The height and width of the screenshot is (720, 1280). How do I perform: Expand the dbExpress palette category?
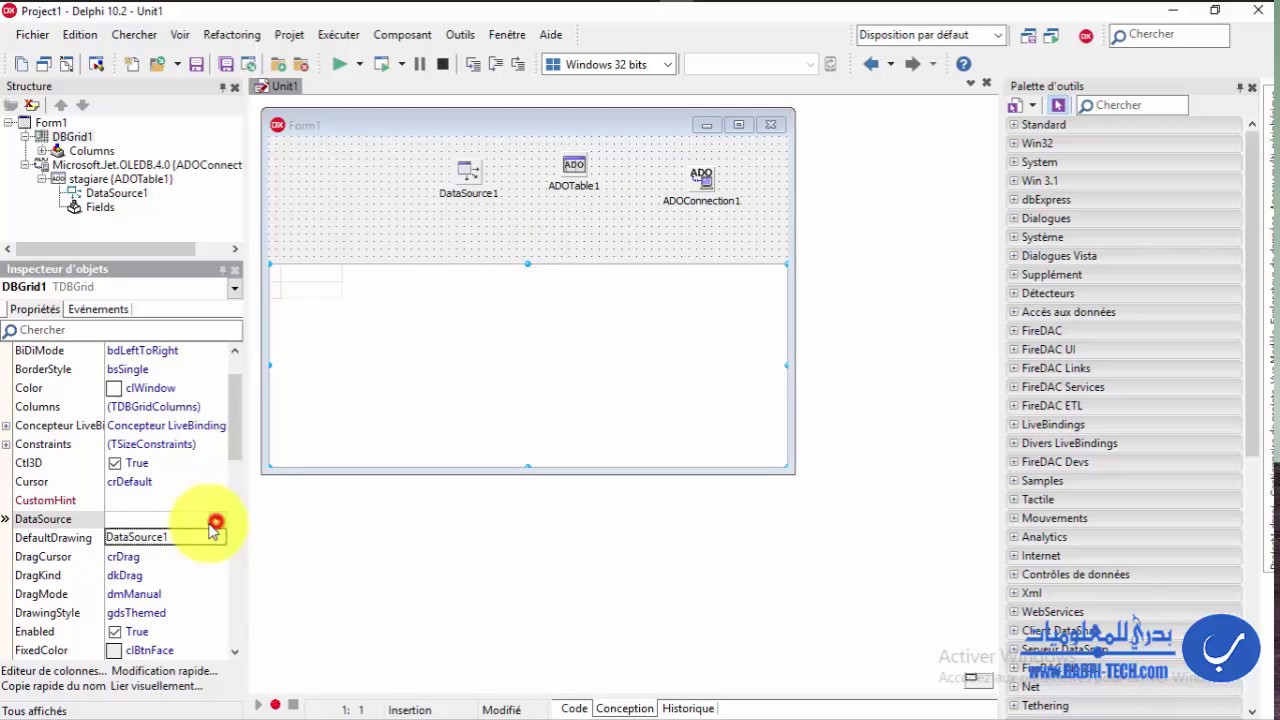pyautogui.click(x=1014, y=200)
